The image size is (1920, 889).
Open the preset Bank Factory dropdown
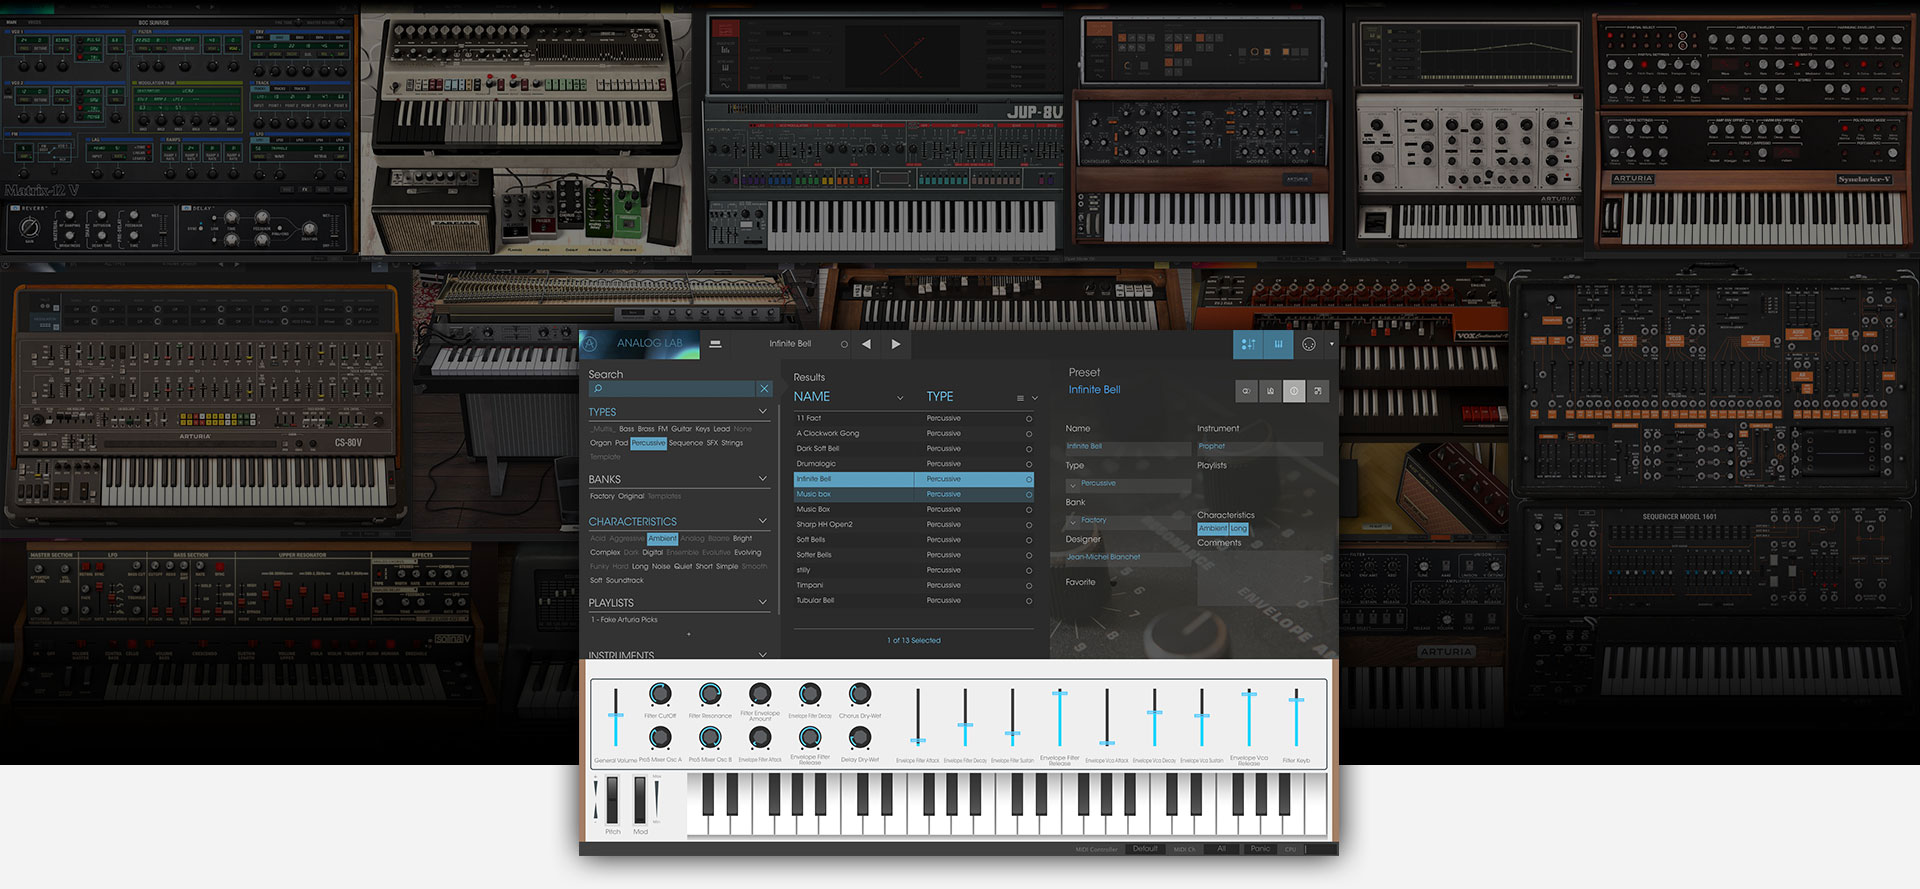click(x=1074, y=521)
